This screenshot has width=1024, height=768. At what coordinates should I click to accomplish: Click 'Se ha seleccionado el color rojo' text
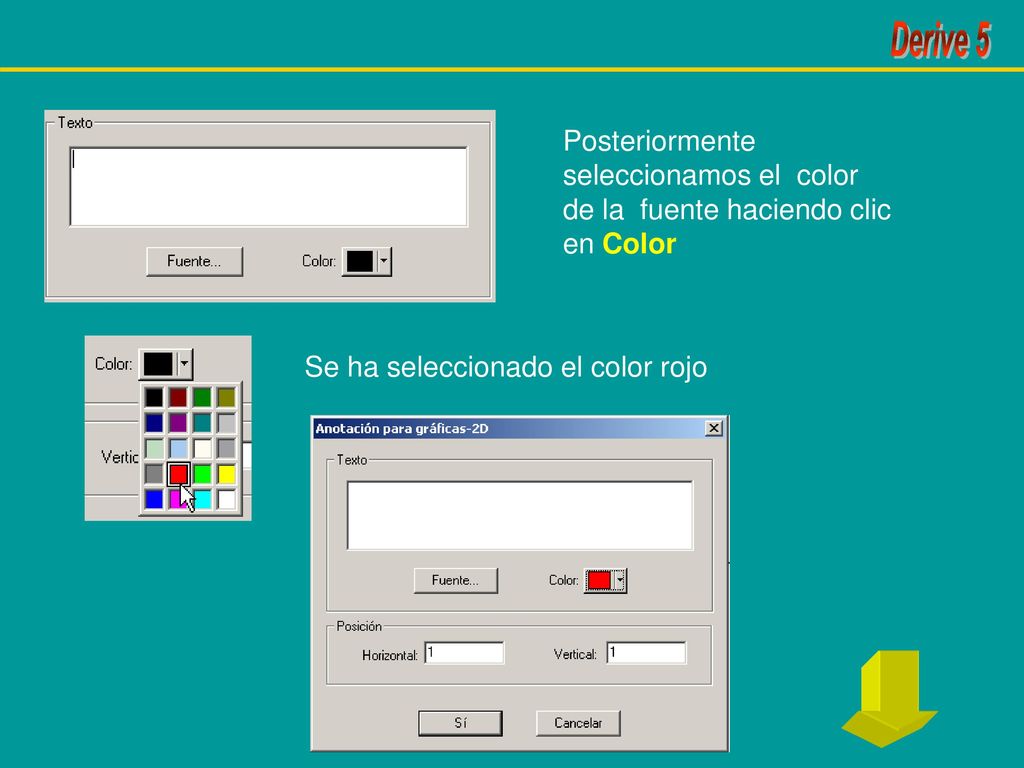505,366
